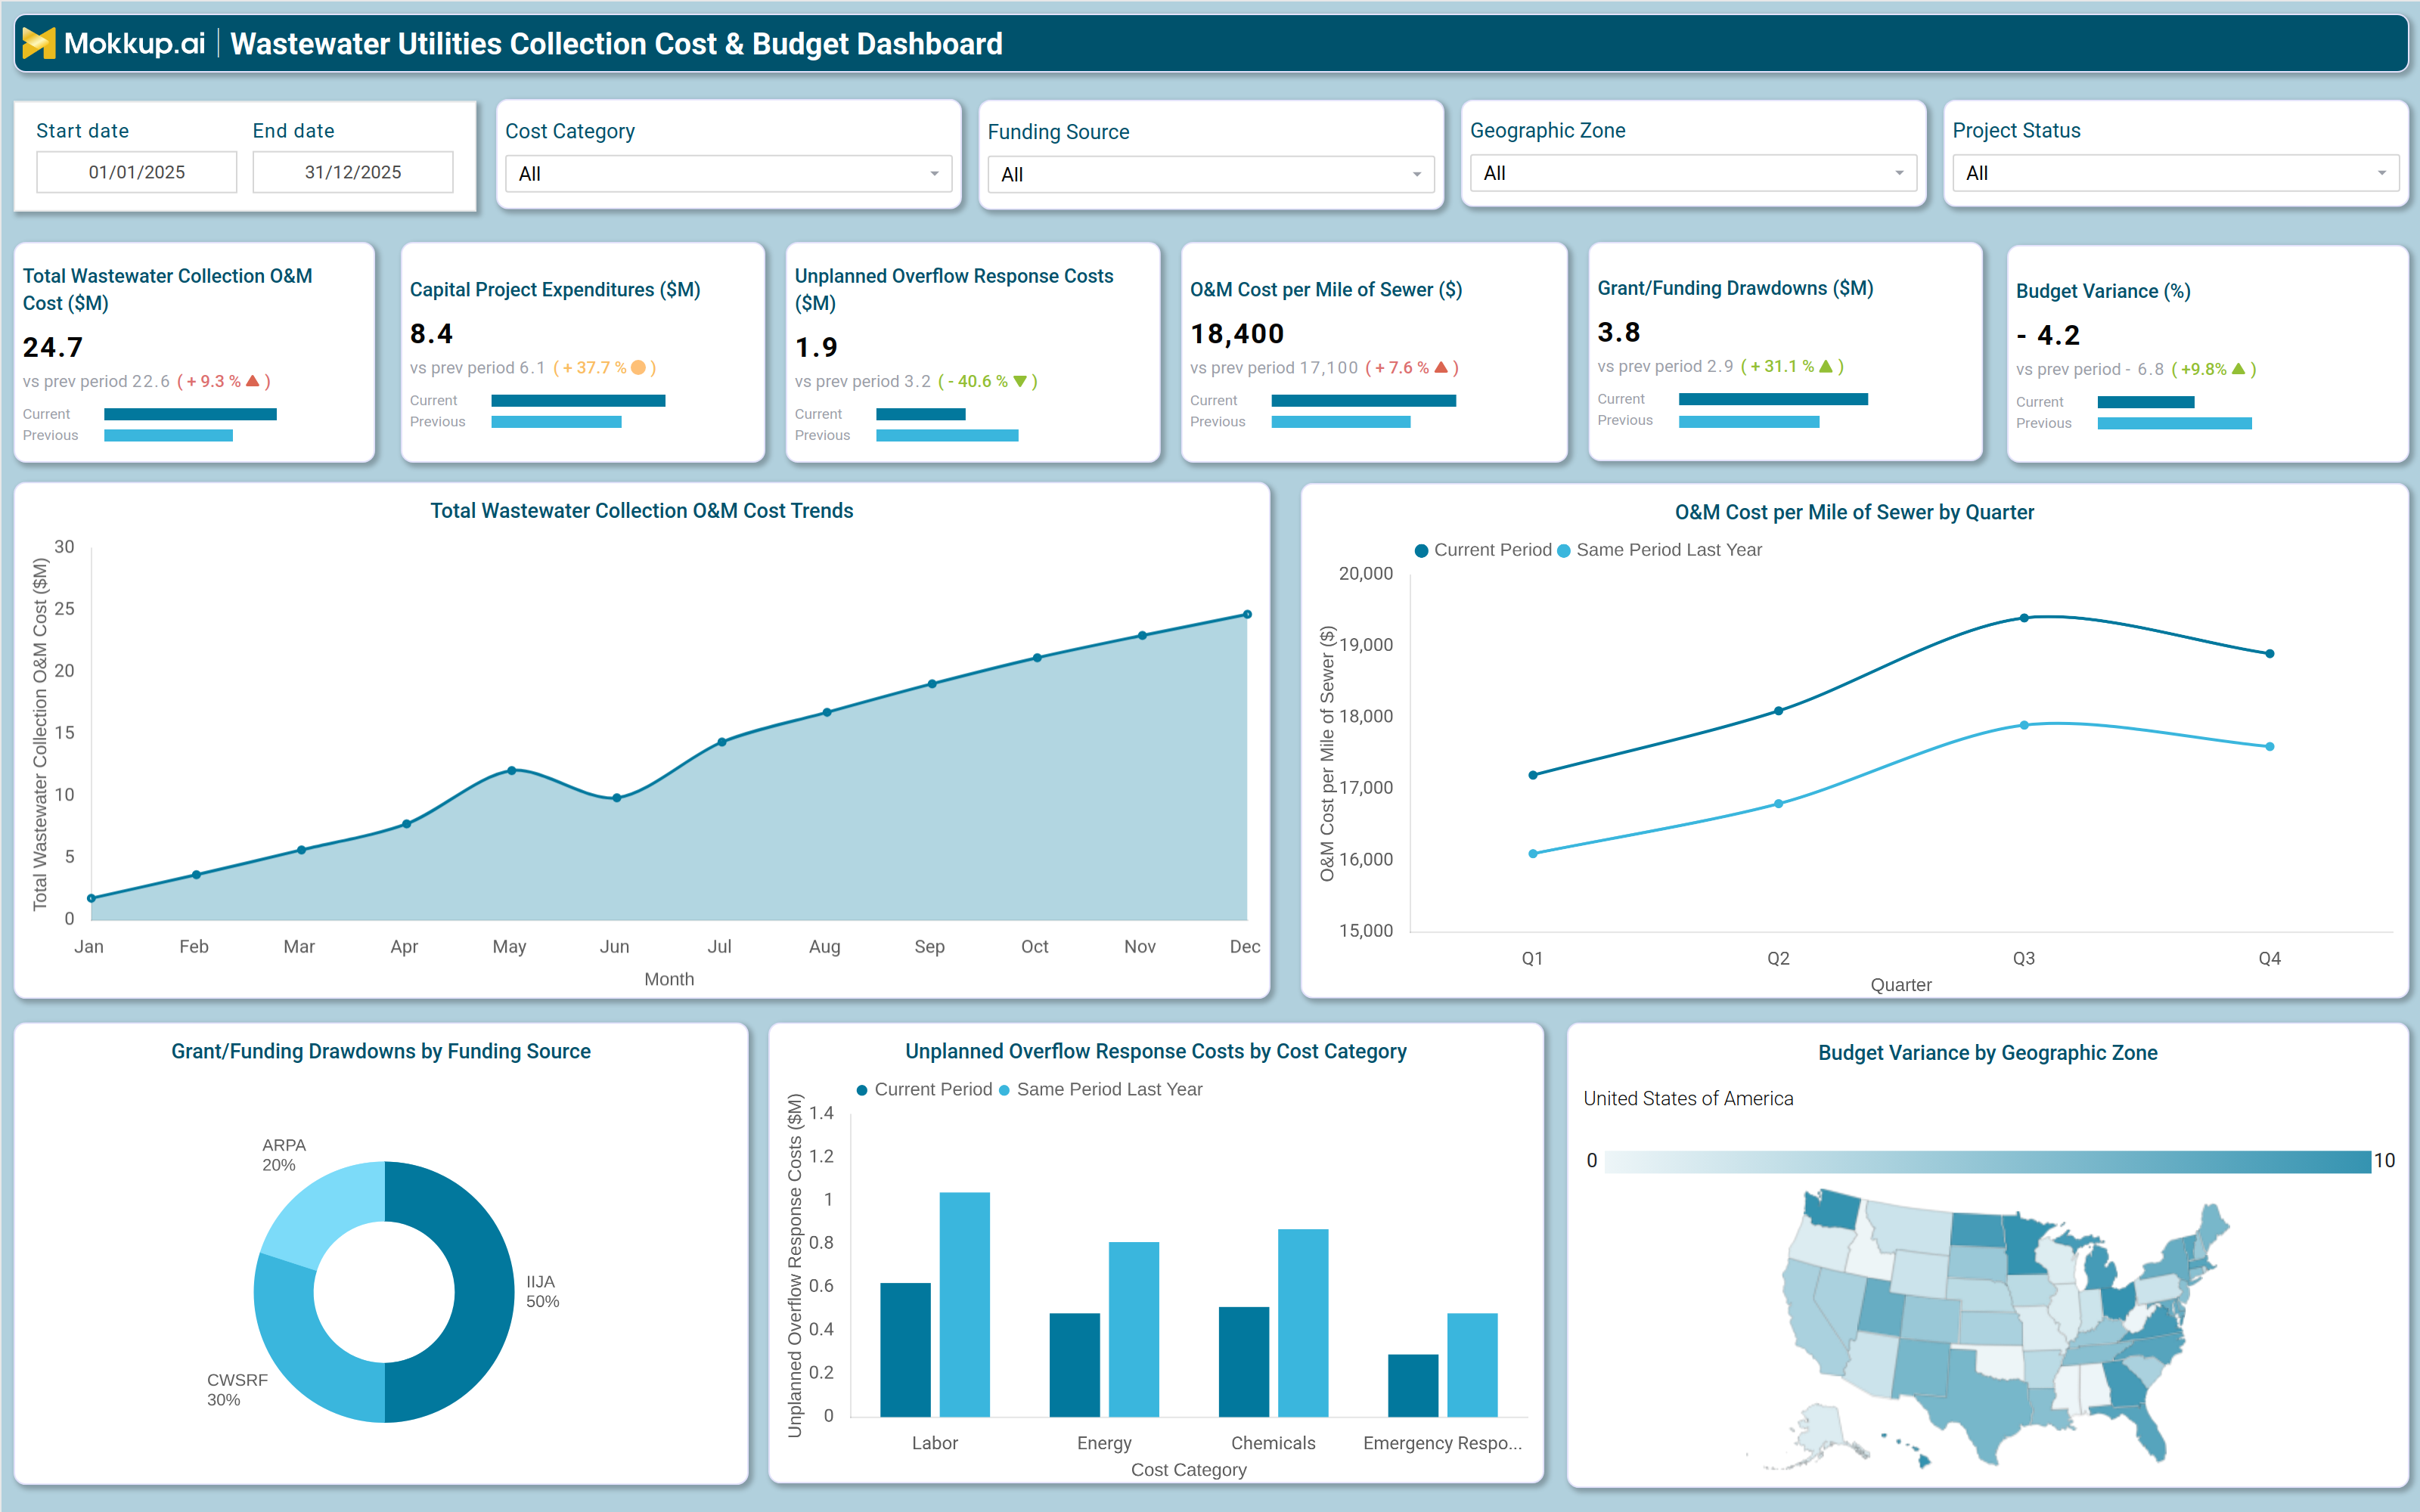Open the Geographic Zone dropdown
Image resolution: width=2420 pixels, height=1512 pixels.
[1693, 174]
